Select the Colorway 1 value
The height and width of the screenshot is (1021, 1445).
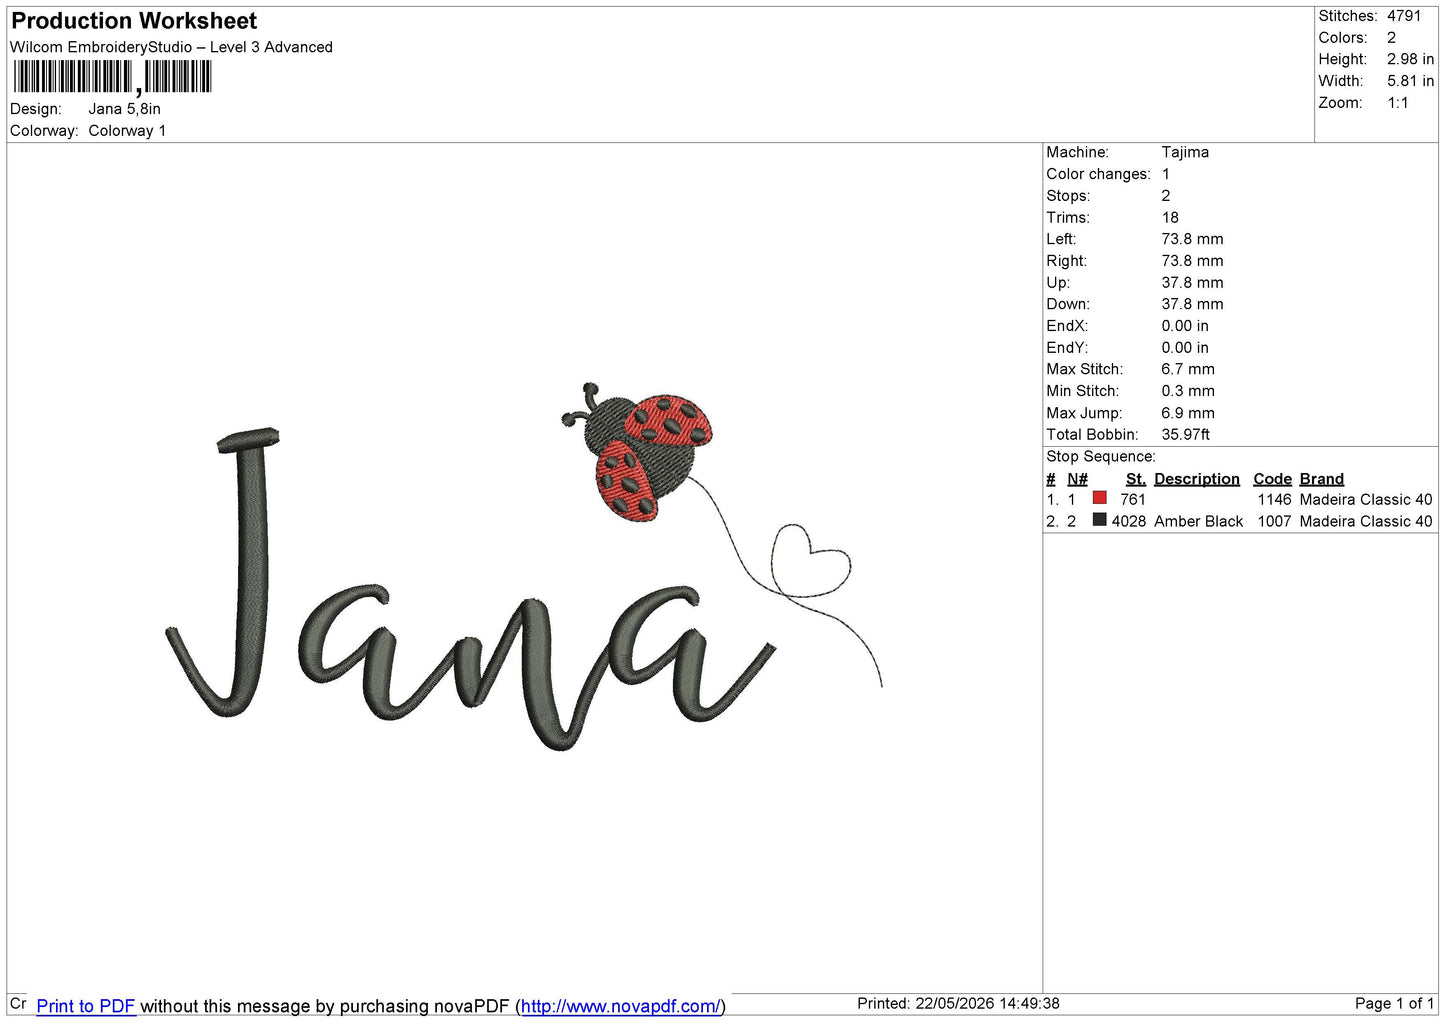tap(127, 131)
